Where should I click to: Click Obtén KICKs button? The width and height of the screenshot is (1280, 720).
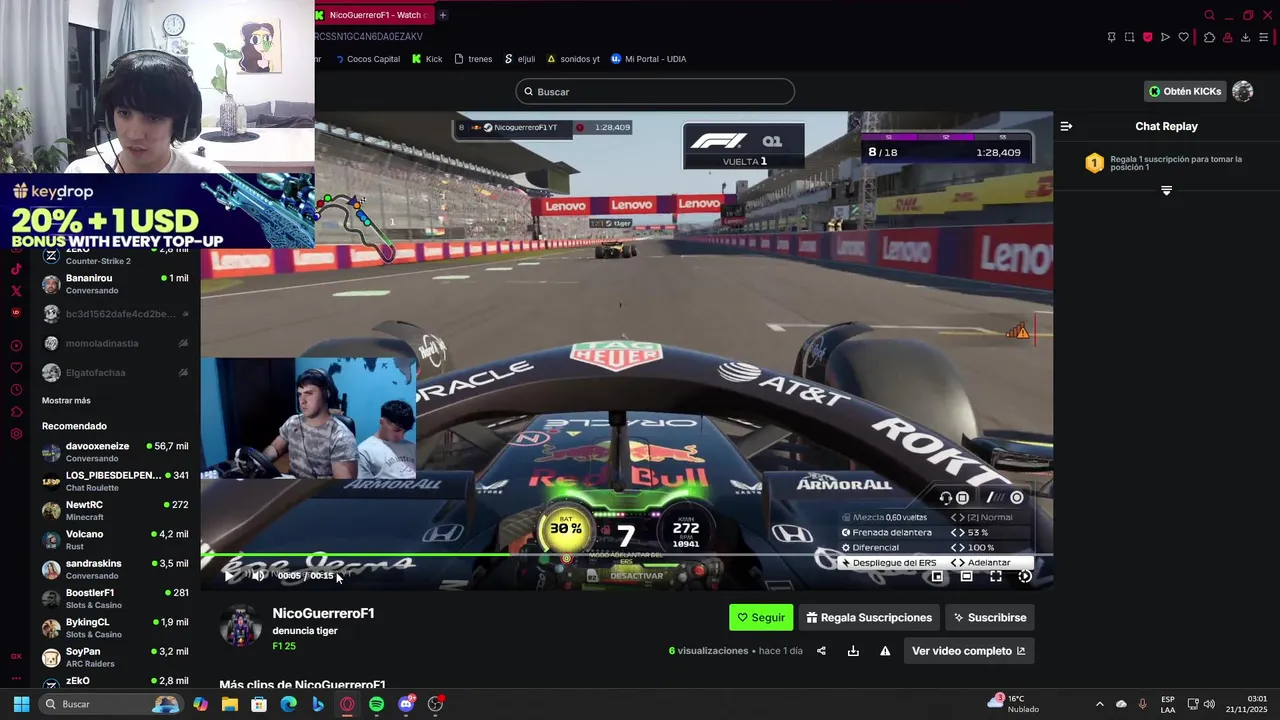(1186, 91)
